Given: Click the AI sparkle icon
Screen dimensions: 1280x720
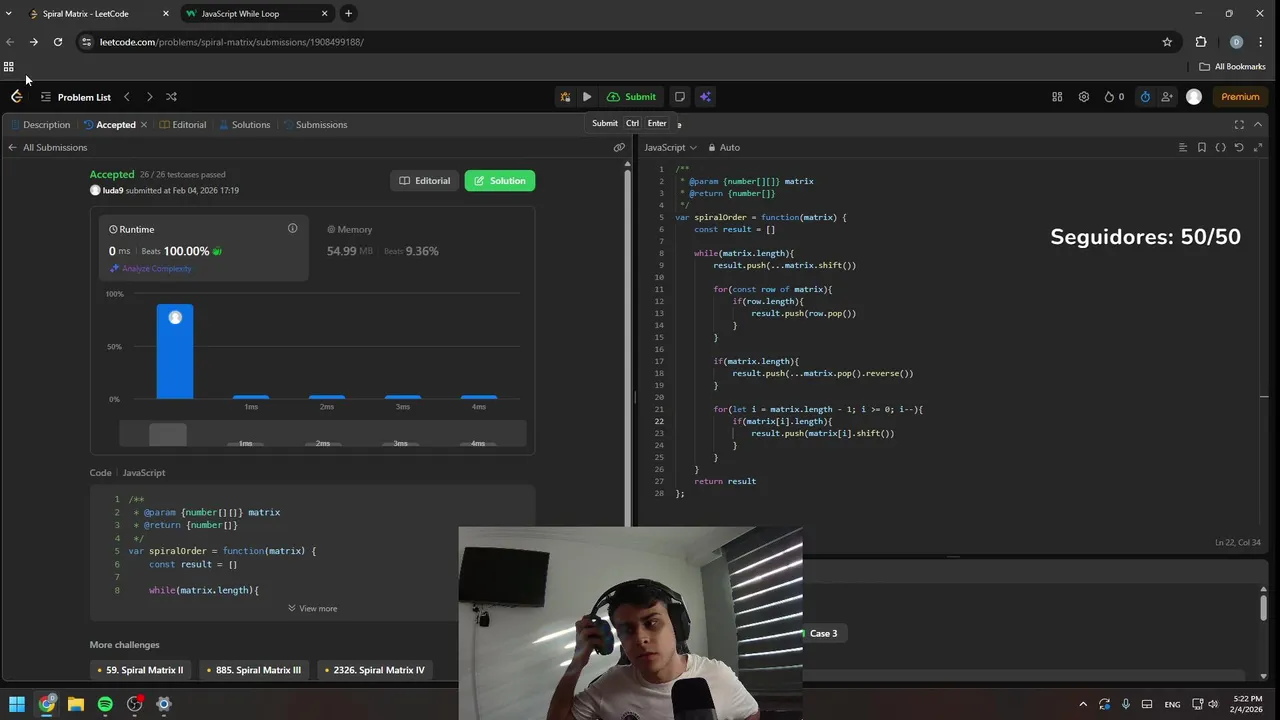Looking at the screenshot, I should [705, 97].
